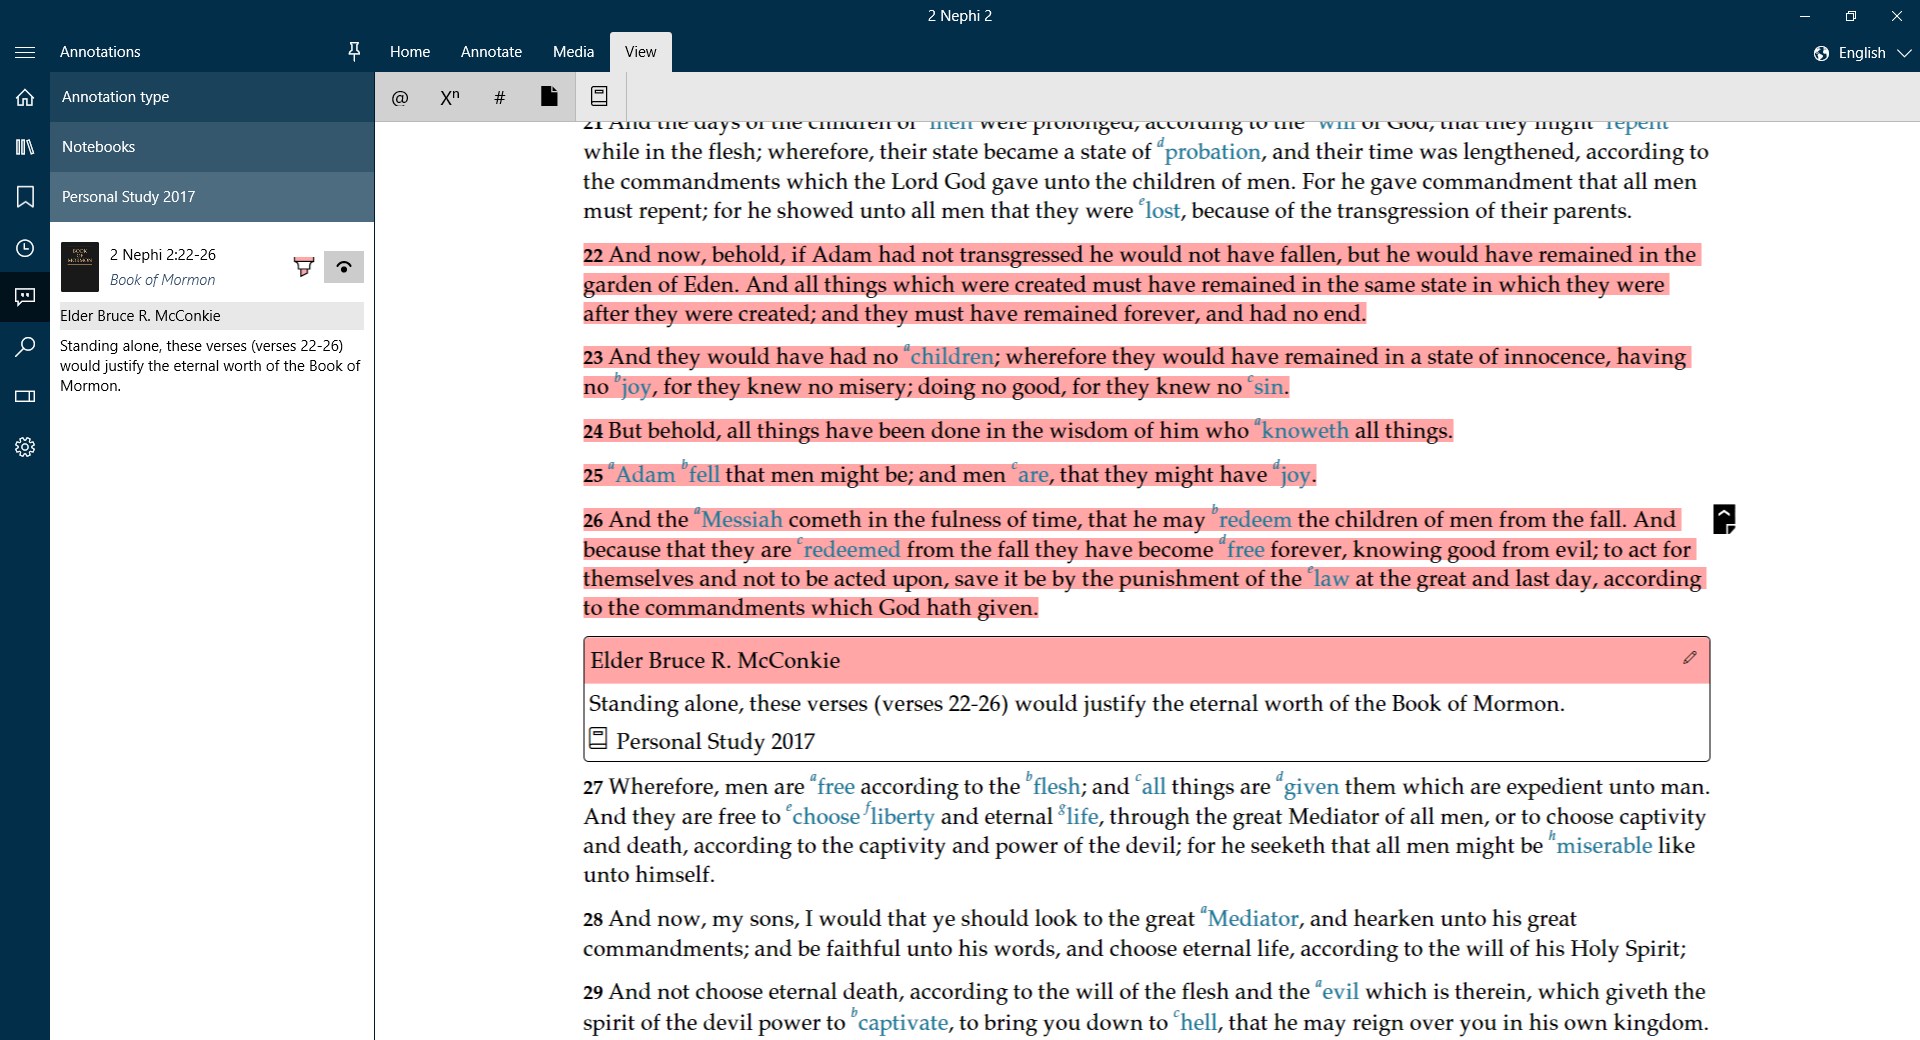Open Search from the sidebar
The height and width of the screenshot is (1040, 1920).
tap(25, 347)
